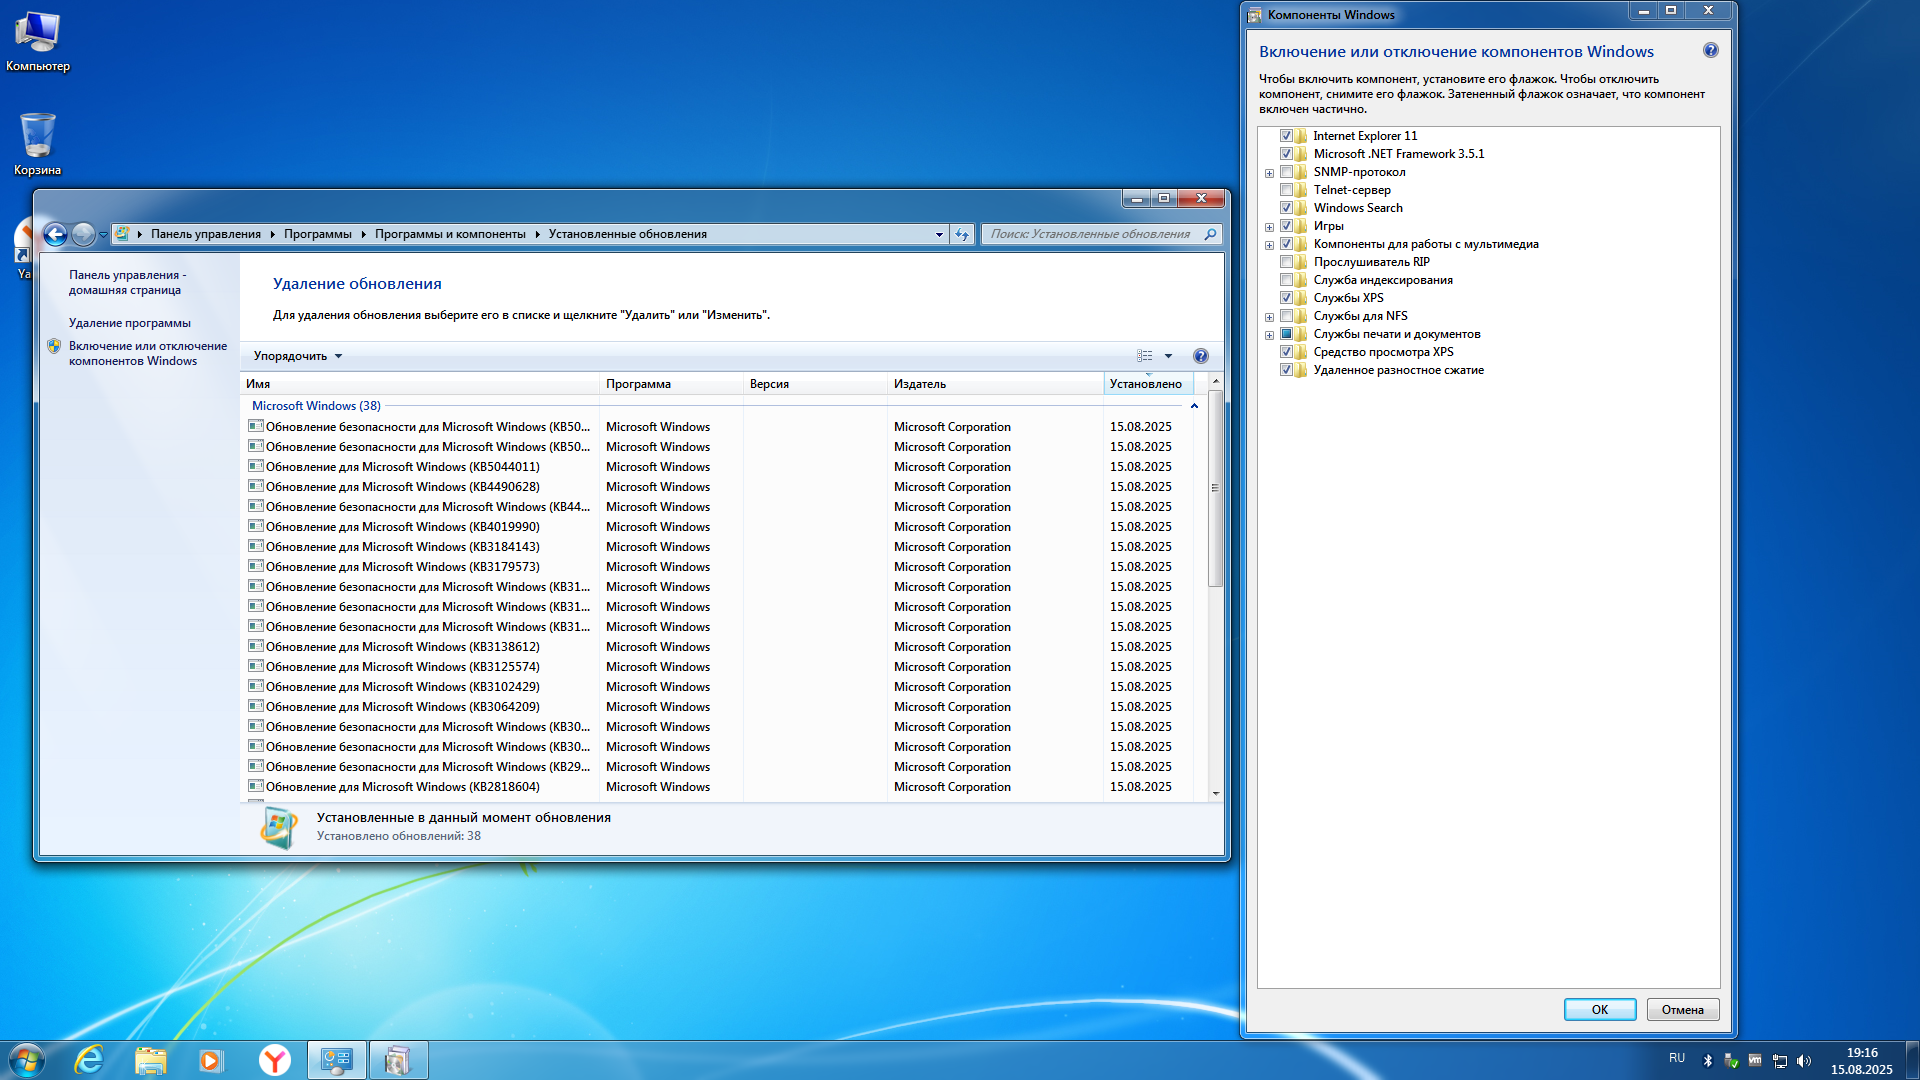
Task: Select update KB2818604 row
Action: pyautogui.click(x=720, y=787)
